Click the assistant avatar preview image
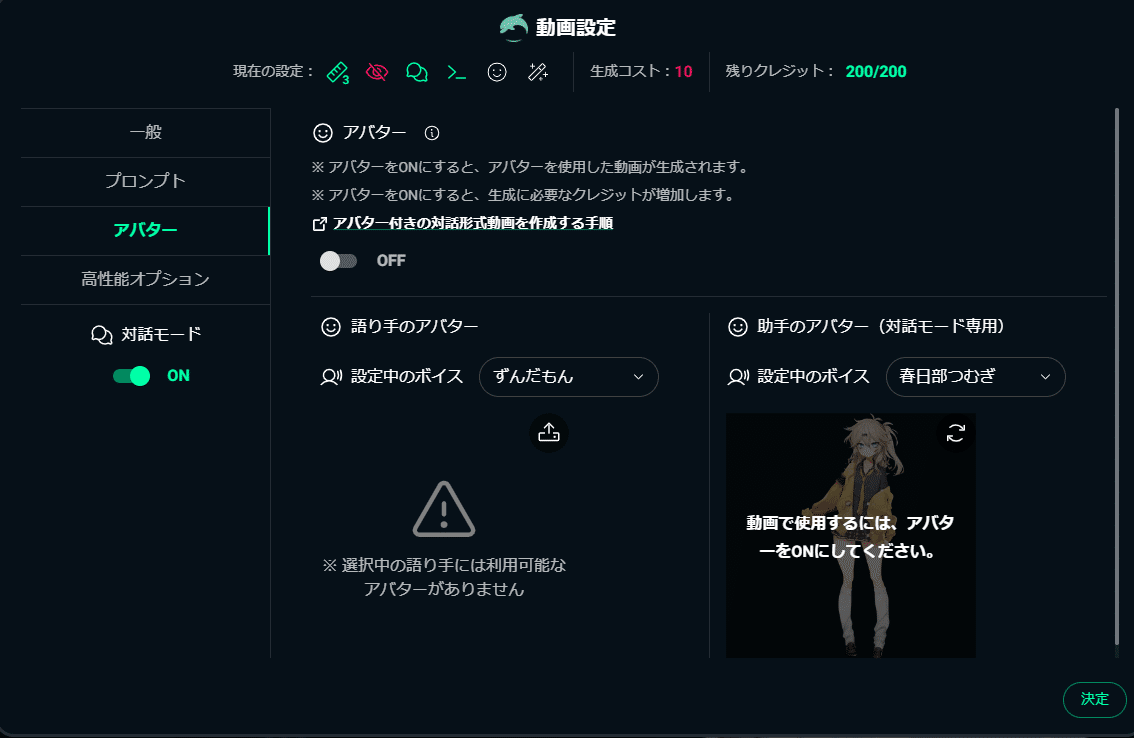 coord(850,535)
